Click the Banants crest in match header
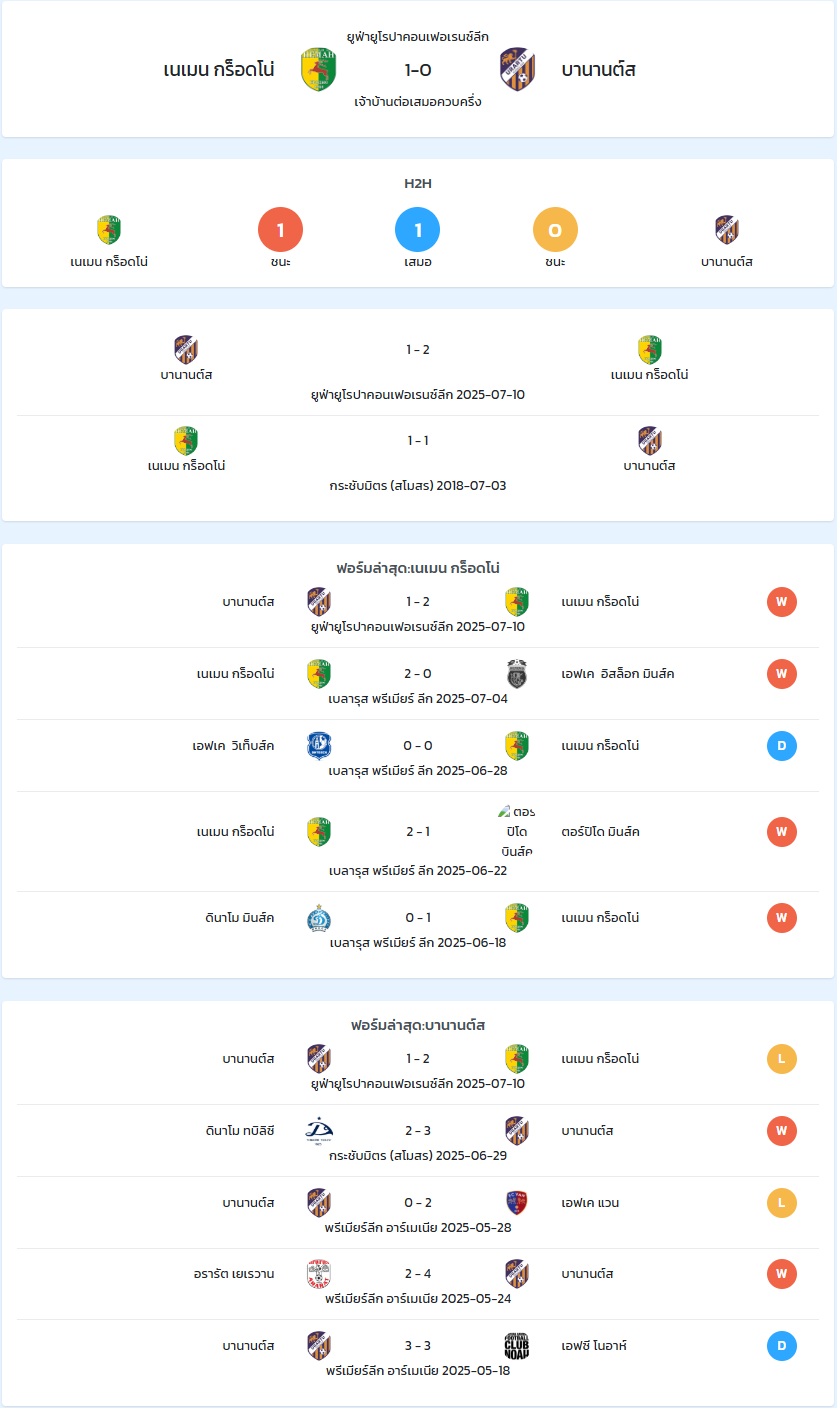Screen dimensions: 837x1408 point(517,70)
